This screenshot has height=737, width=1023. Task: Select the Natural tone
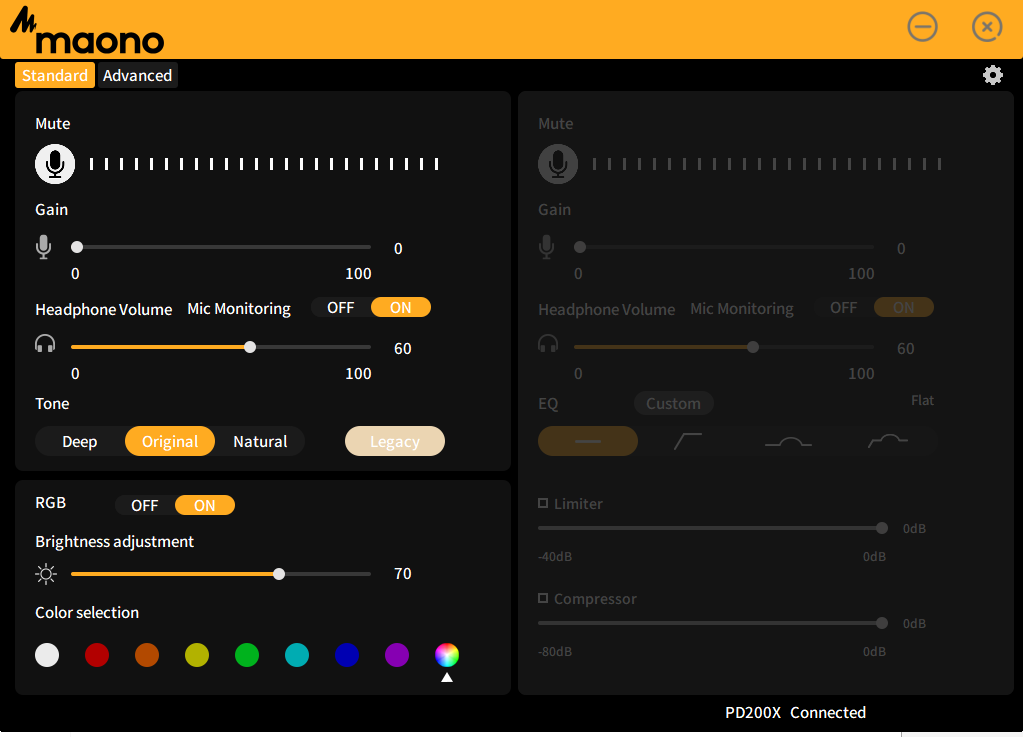(x=260, y=442)
